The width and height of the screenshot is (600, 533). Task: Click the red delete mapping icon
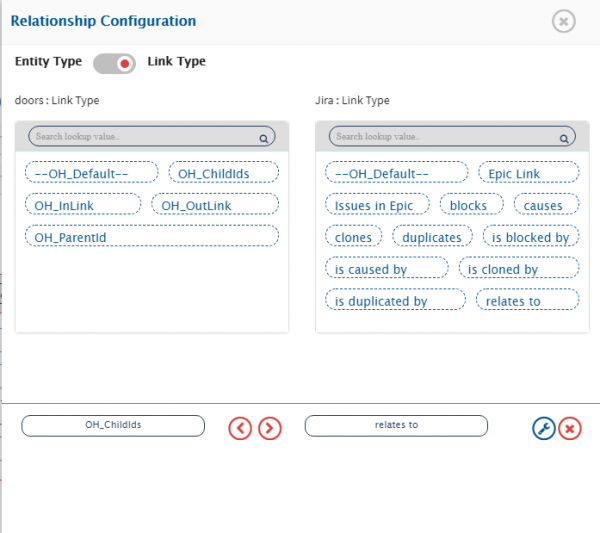570,428
